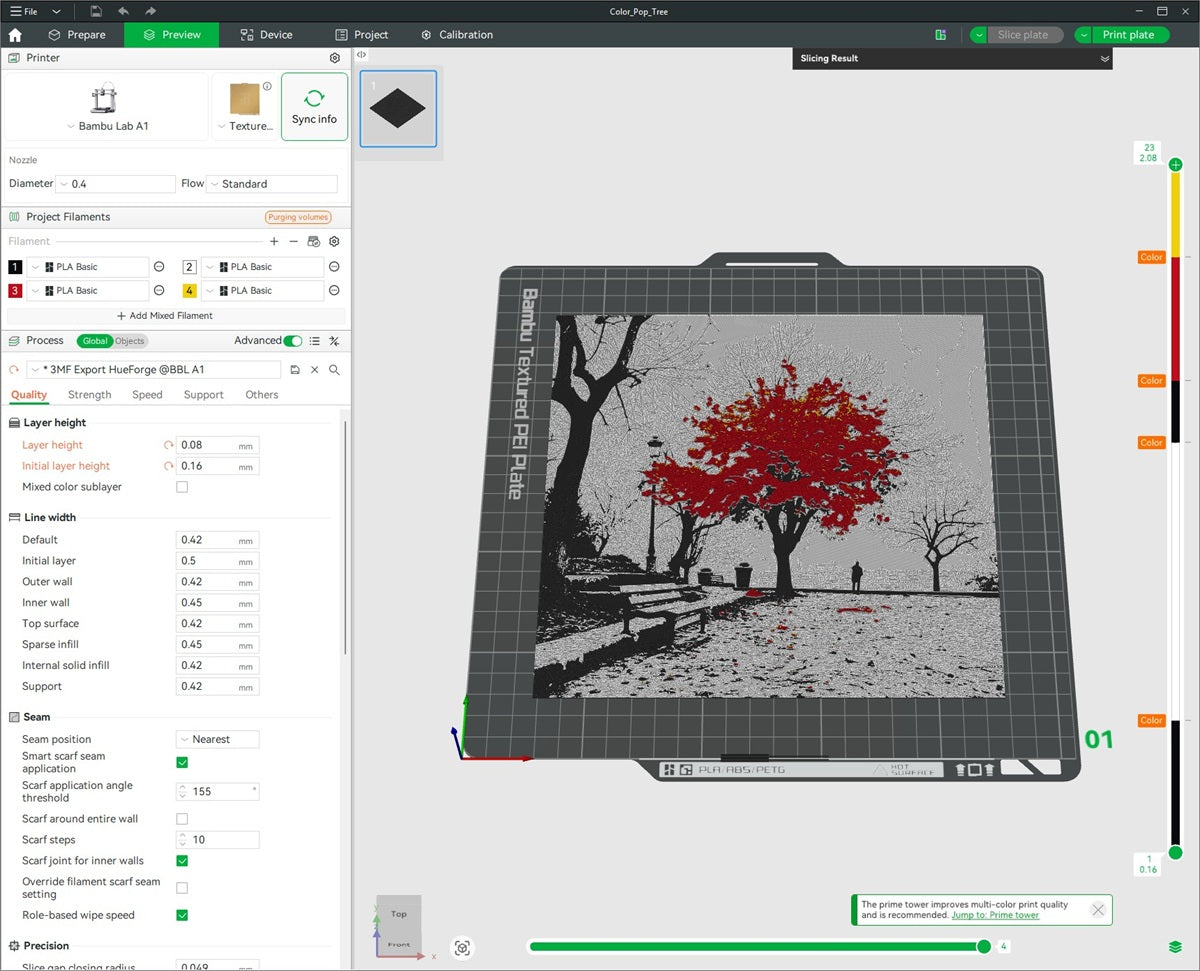Reset Initial layer height to default
Image resolution: width=1200 pixels, height=971 pixels.
(169, 466)
